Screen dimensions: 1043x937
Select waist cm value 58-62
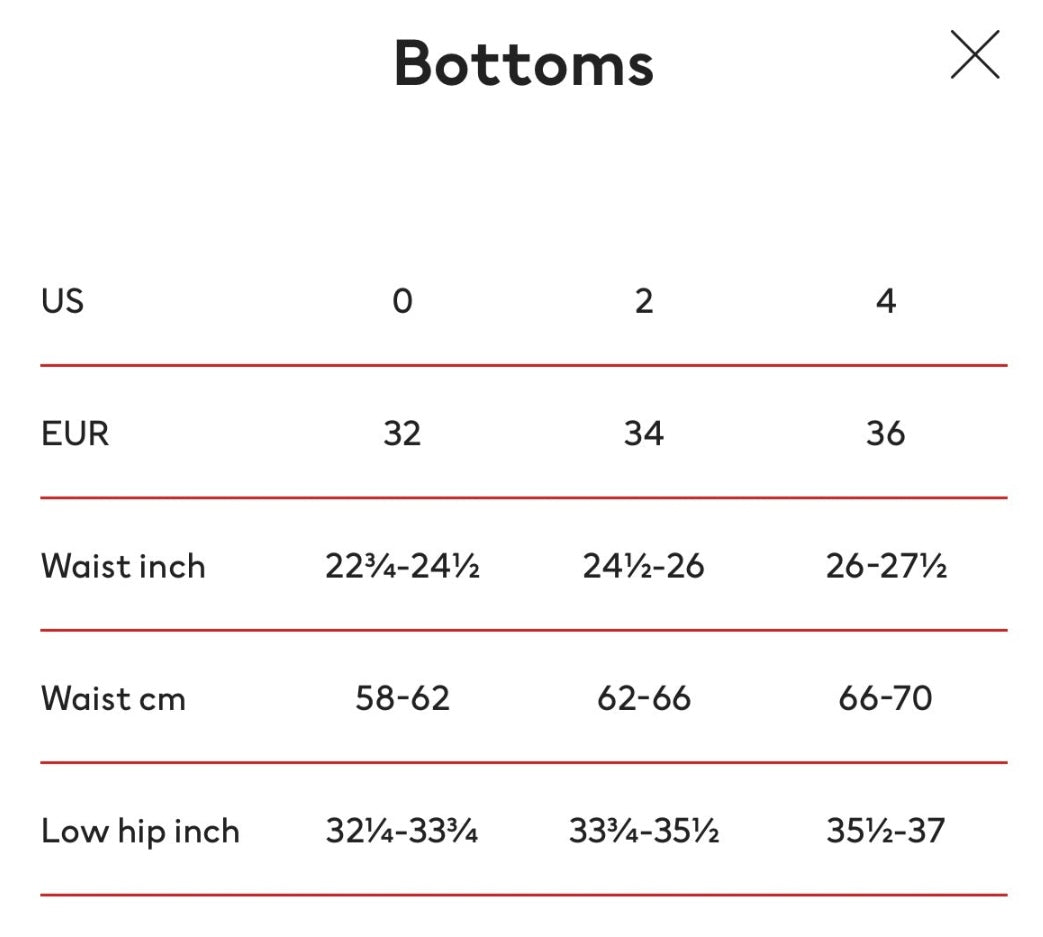click(x=402, y=698)
